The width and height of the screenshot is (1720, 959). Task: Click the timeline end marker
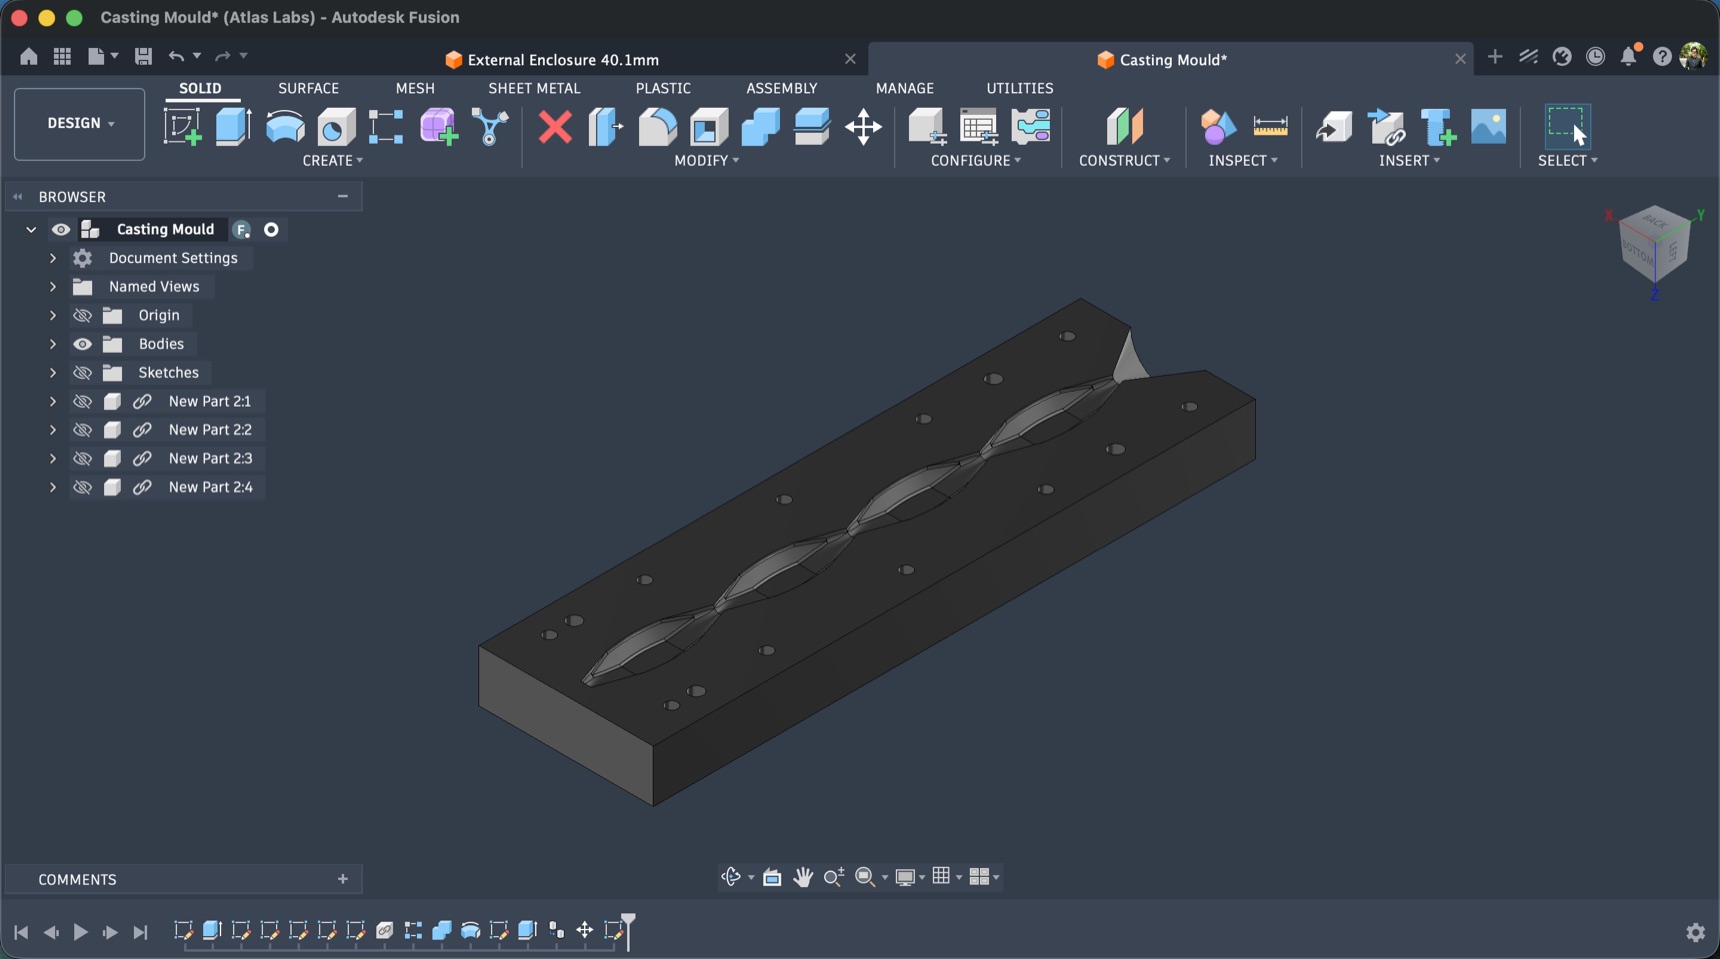pyautogui.click(x=628, y=930)
